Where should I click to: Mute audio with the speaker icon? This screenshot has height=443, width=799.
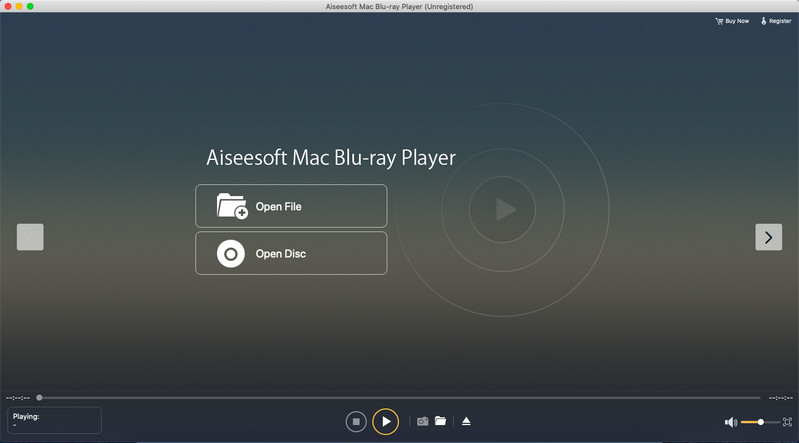731,422
